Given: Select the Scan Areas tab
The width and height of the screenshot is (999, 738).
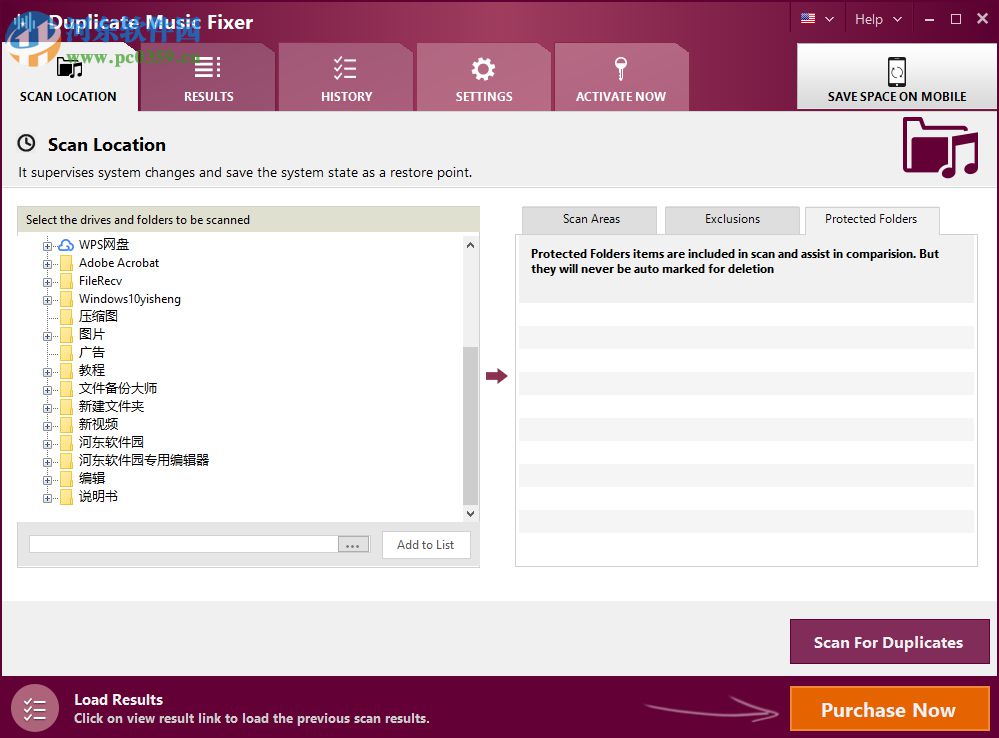Looking at the screenshot, I should coord(589,219).
